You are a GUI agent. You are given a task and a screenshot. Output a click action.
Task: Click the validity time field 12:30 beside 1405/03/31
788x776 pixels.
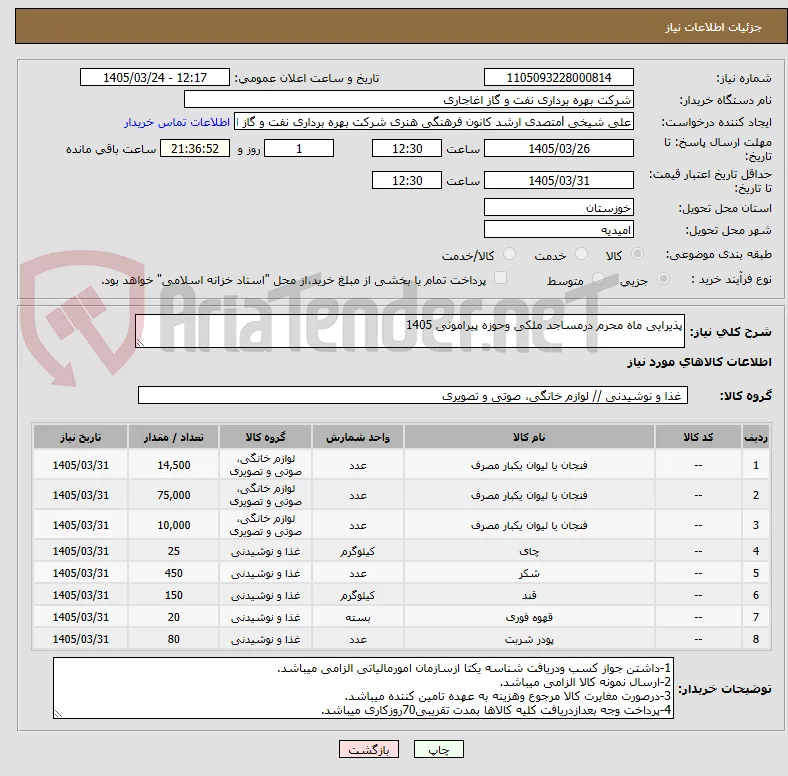pyautogui.click(x=407, y=180)
